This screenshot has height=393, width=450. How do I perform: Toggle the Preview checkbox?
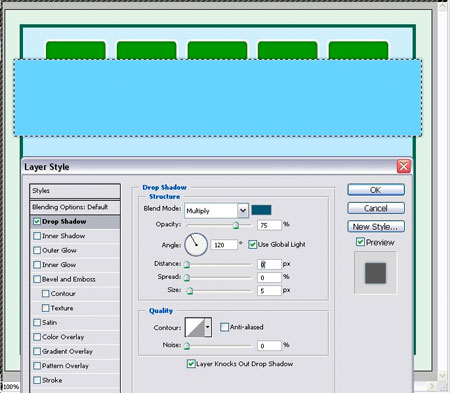360,242
